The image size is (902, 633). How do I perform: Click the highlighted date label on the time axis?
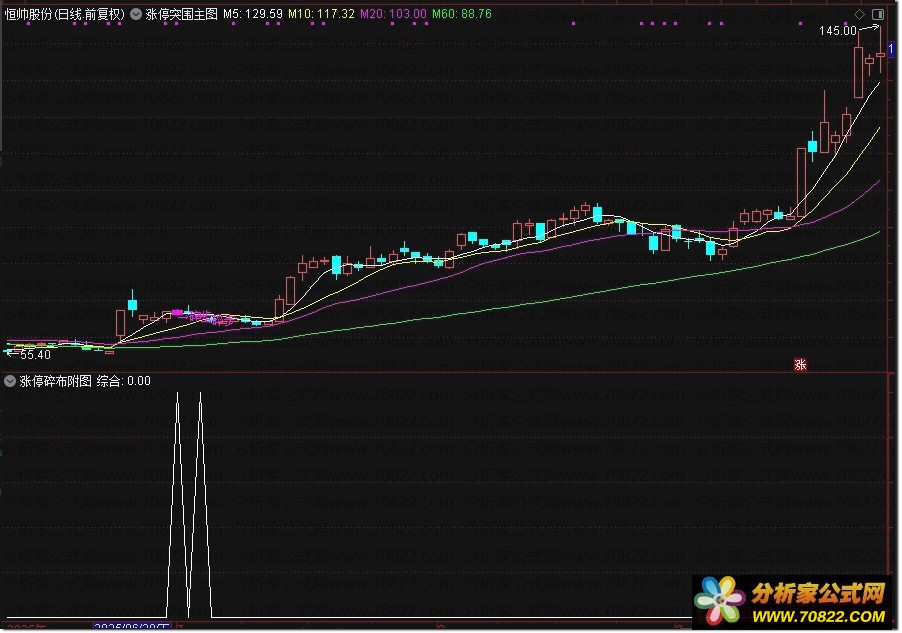(132, 627)
